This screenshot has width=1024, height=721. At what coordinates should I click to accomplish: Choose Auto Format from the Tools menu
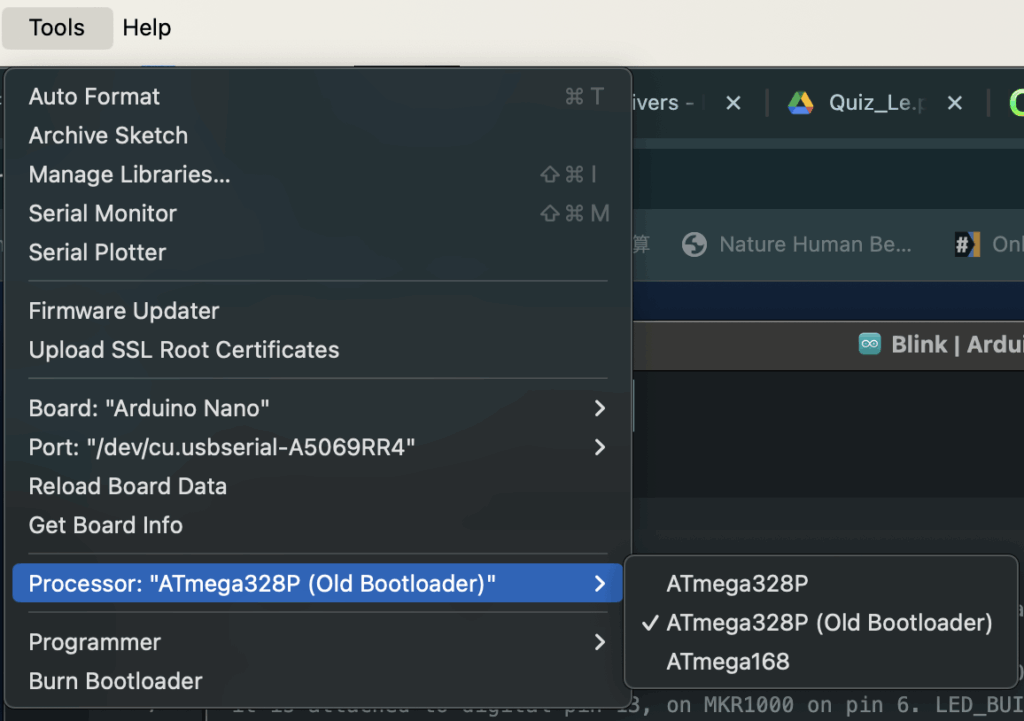tap(317, 97)
